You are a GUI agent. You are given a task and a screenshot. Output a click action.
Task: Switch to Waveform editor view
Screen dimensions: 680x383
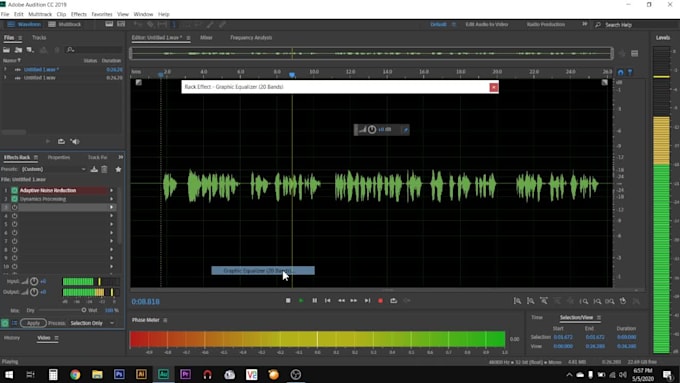(x=24, y=24)
